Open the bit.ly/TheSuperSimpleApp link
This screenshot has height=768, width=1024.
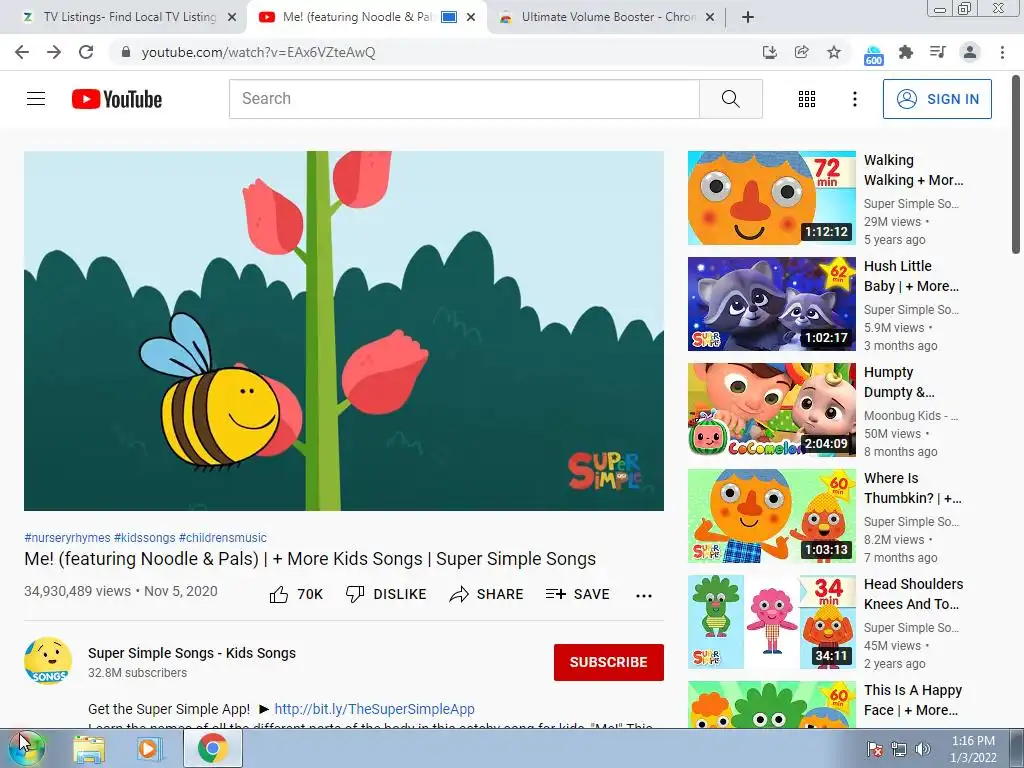(374, 709)
